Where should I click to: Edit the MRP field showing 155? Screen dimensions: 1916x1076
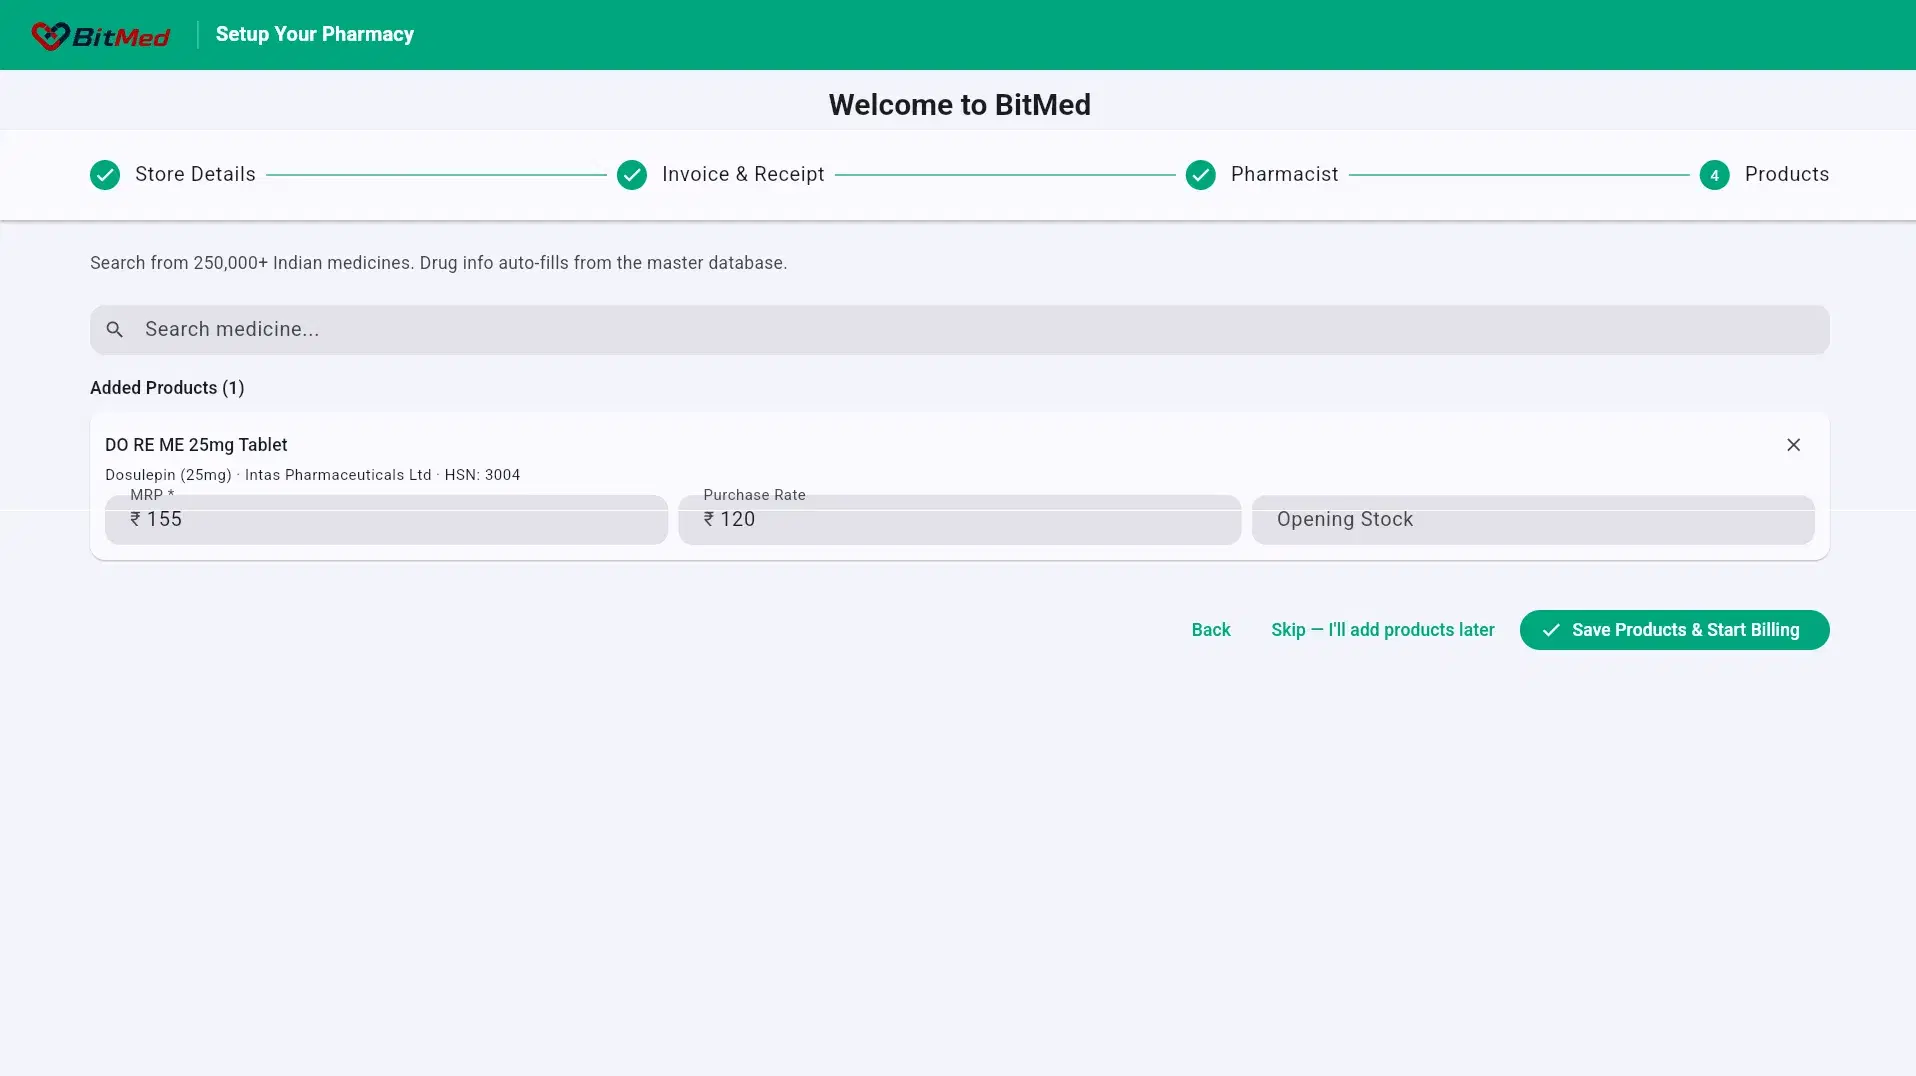coord(386,519)
